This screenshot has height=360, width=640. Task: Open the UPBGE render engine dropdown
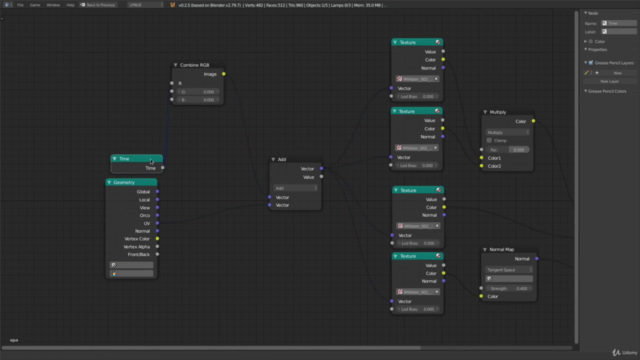tap(145, 5)
